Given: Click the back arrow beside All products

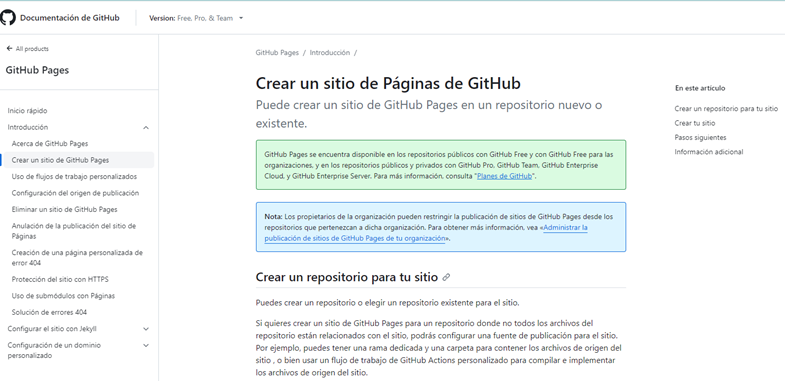Looking at the screenshot, I should pyautogui.click(x=9, y=49).
